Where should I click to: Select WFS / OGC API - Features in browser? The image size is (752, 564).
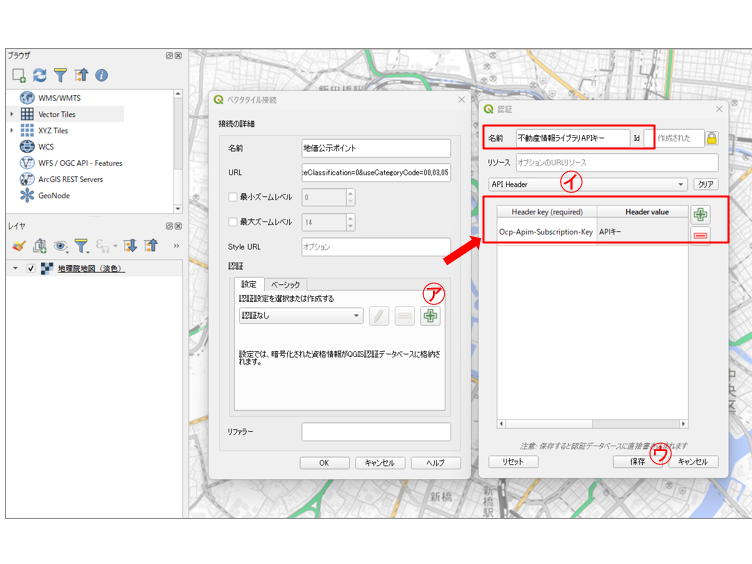[80, 163]
